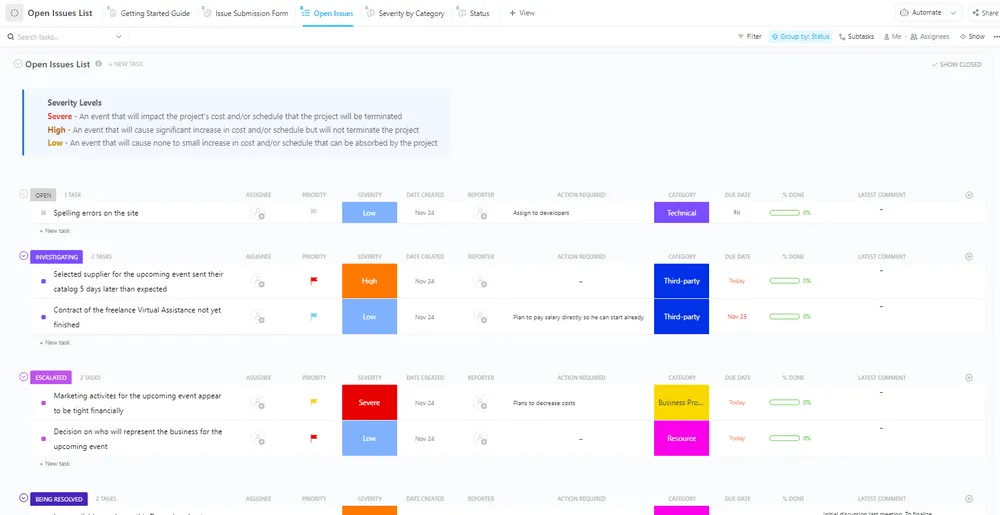Collapse the Investigating status group
The width and height of the screenshot is (1000, 515).
tap(24, 256)
